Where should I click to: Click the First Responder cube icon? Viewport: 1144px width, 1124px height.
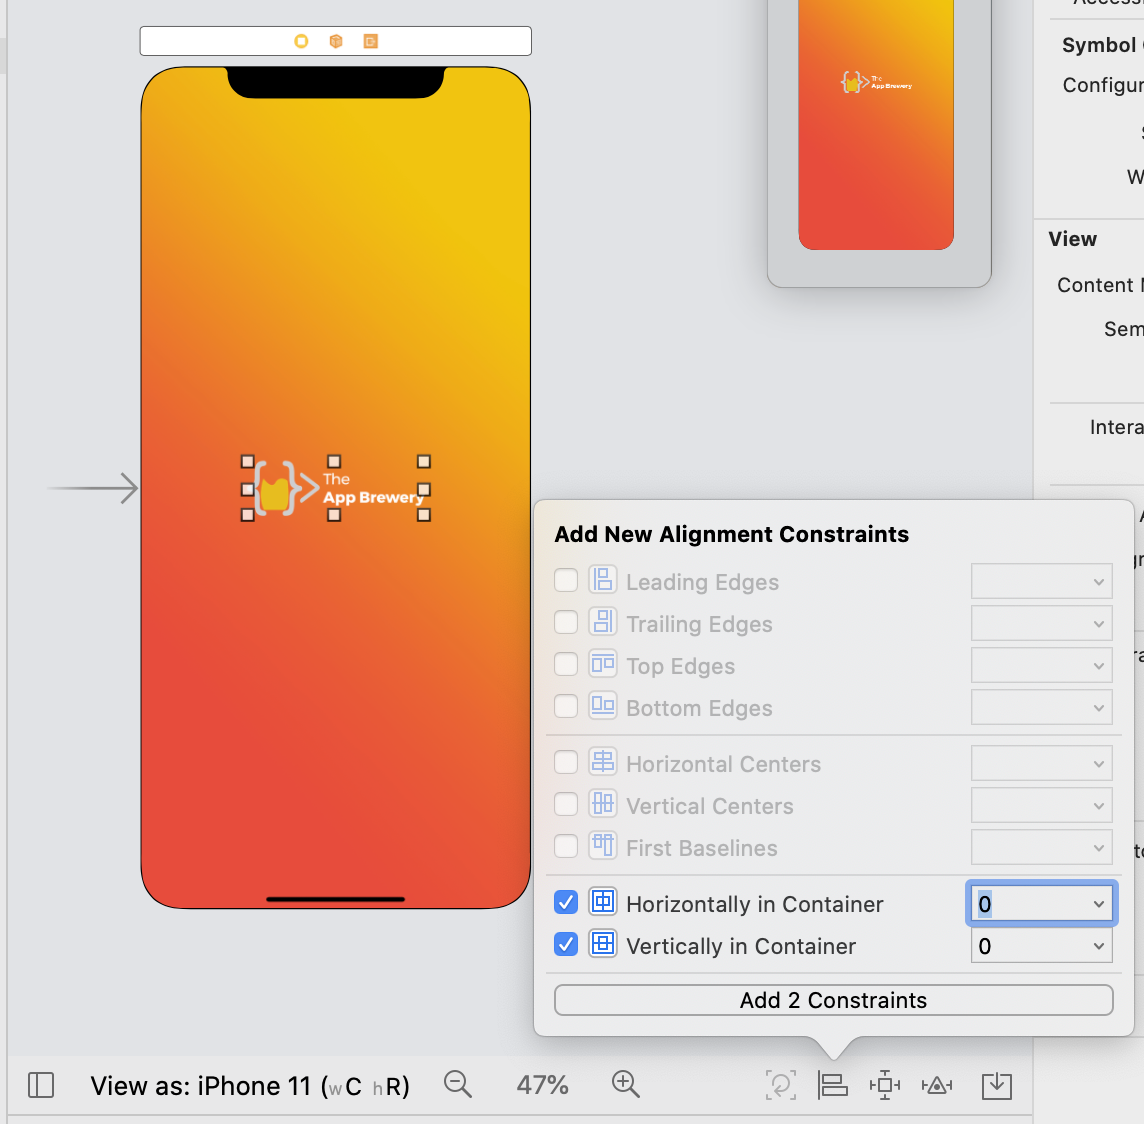(x=336, y=42)
